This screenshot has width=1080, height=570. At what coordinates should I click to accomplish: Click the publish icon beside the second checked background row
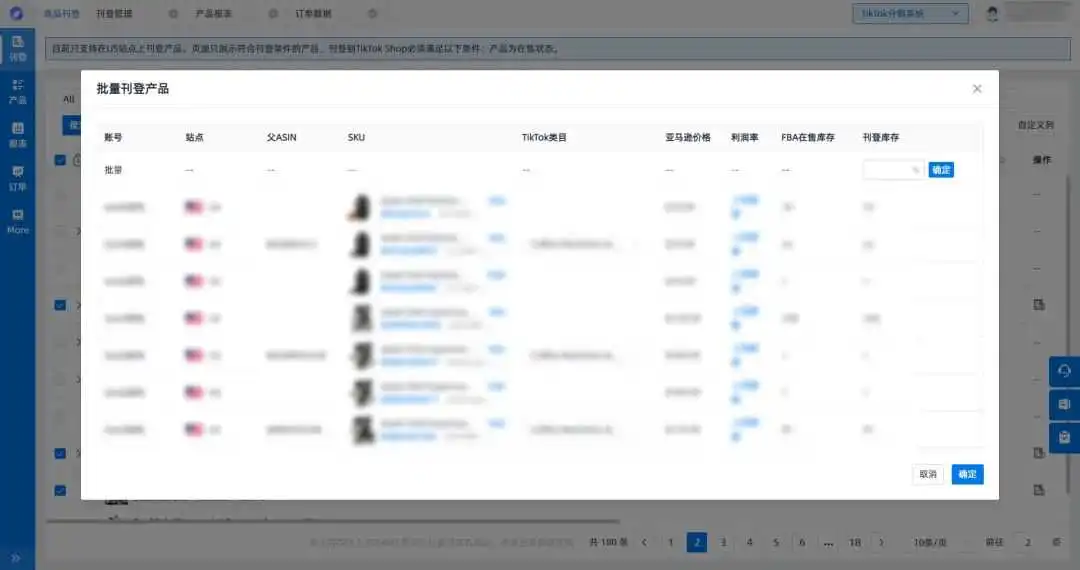coord(1039,304)
